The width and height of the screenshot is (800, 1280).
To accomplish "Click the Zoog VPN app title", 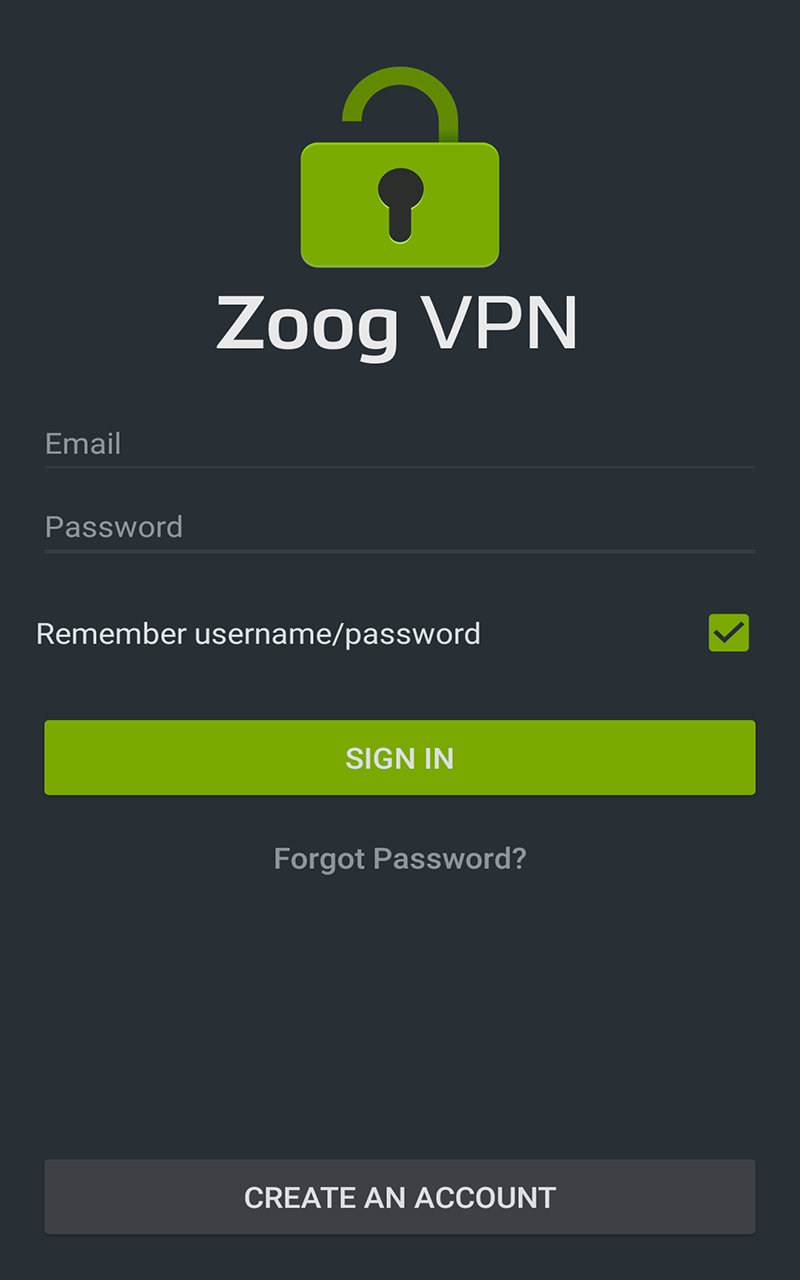I will point(400,322).
